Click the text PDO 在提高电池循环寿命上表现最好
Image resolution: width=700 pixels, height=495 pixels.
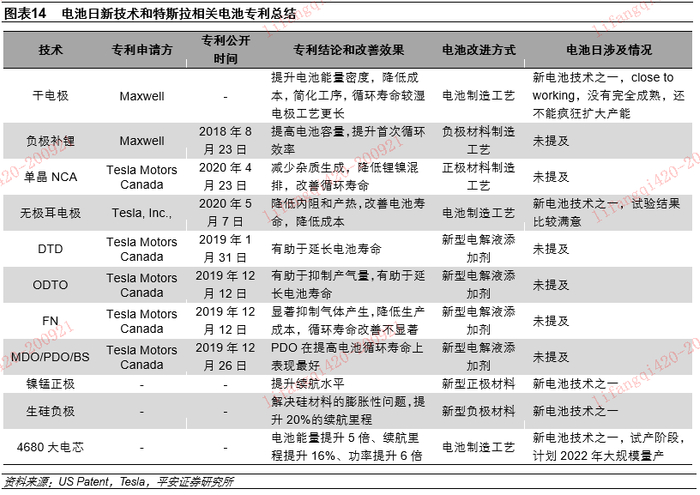(x=347, y=357)
